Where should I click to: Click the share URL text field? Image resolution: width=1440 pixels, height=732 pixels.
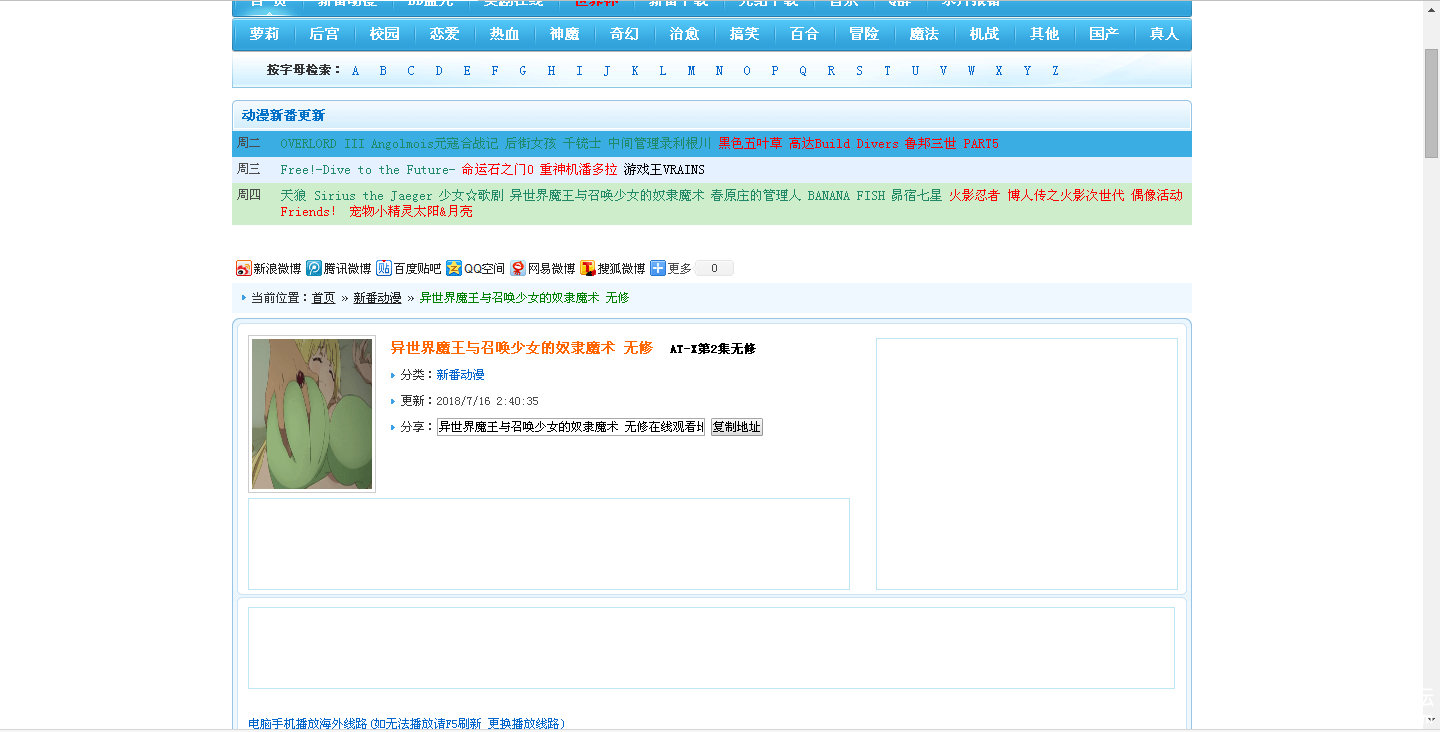tap(571, 427)
